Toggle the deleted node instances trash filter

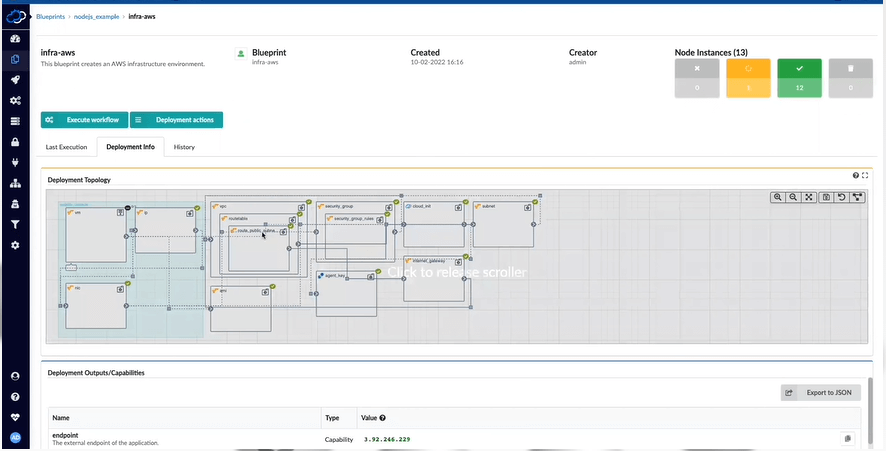[848, 69]
